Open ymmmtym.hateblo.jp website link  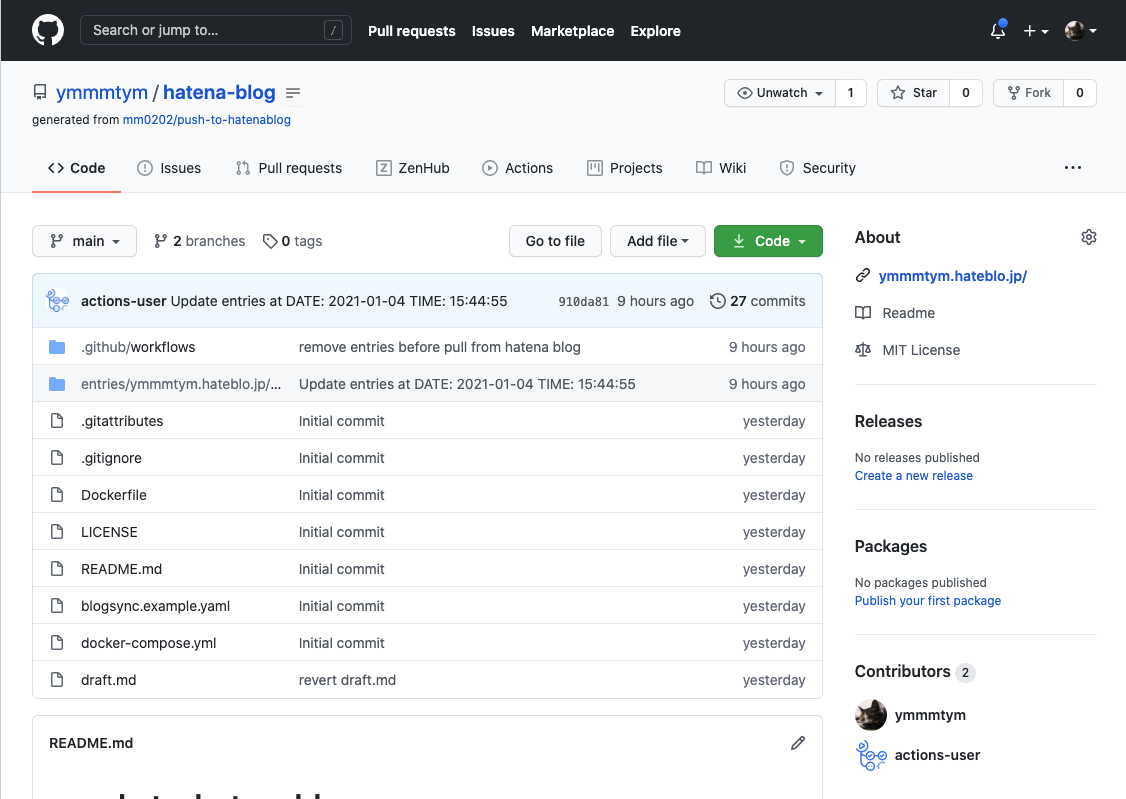coord(953,276)
